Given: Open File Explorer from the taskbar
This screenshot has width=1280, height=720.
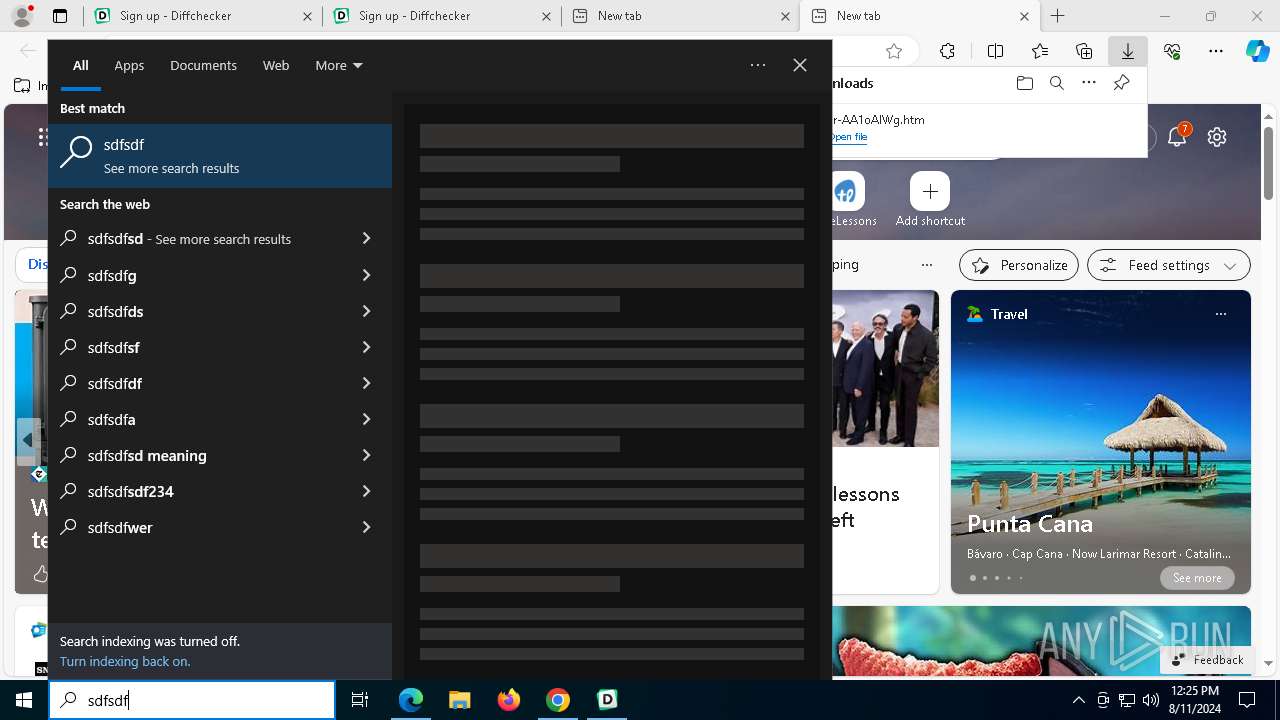Looking at the screenshot, I should (x=460, y=700).
